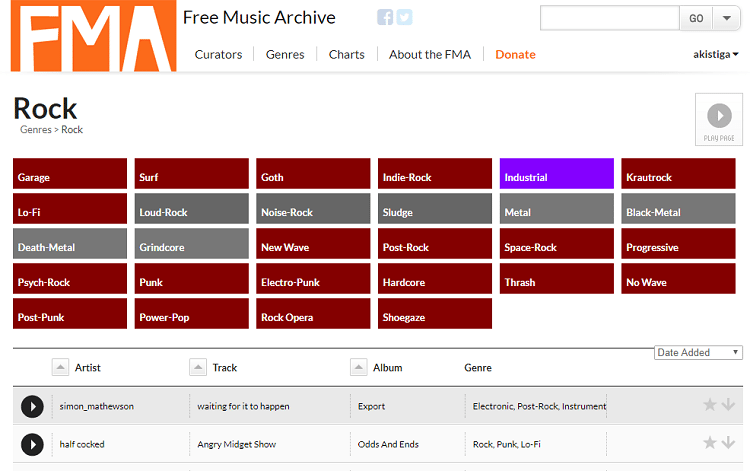Screen dimensions: 750x471
Task: Select the Grindcore tile
Action: pos(191,243)
